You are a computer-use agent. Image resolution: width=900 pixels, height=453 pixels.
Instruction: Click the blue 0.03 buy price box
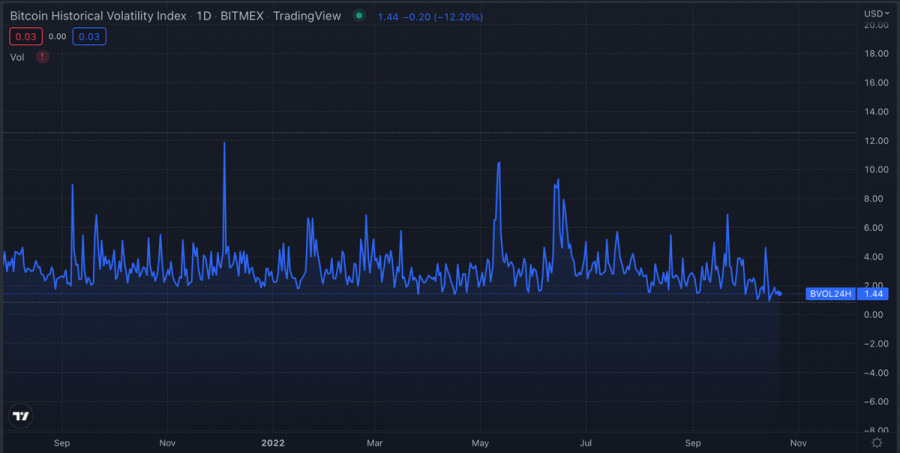pyautogui.click(x=89, y=37)
